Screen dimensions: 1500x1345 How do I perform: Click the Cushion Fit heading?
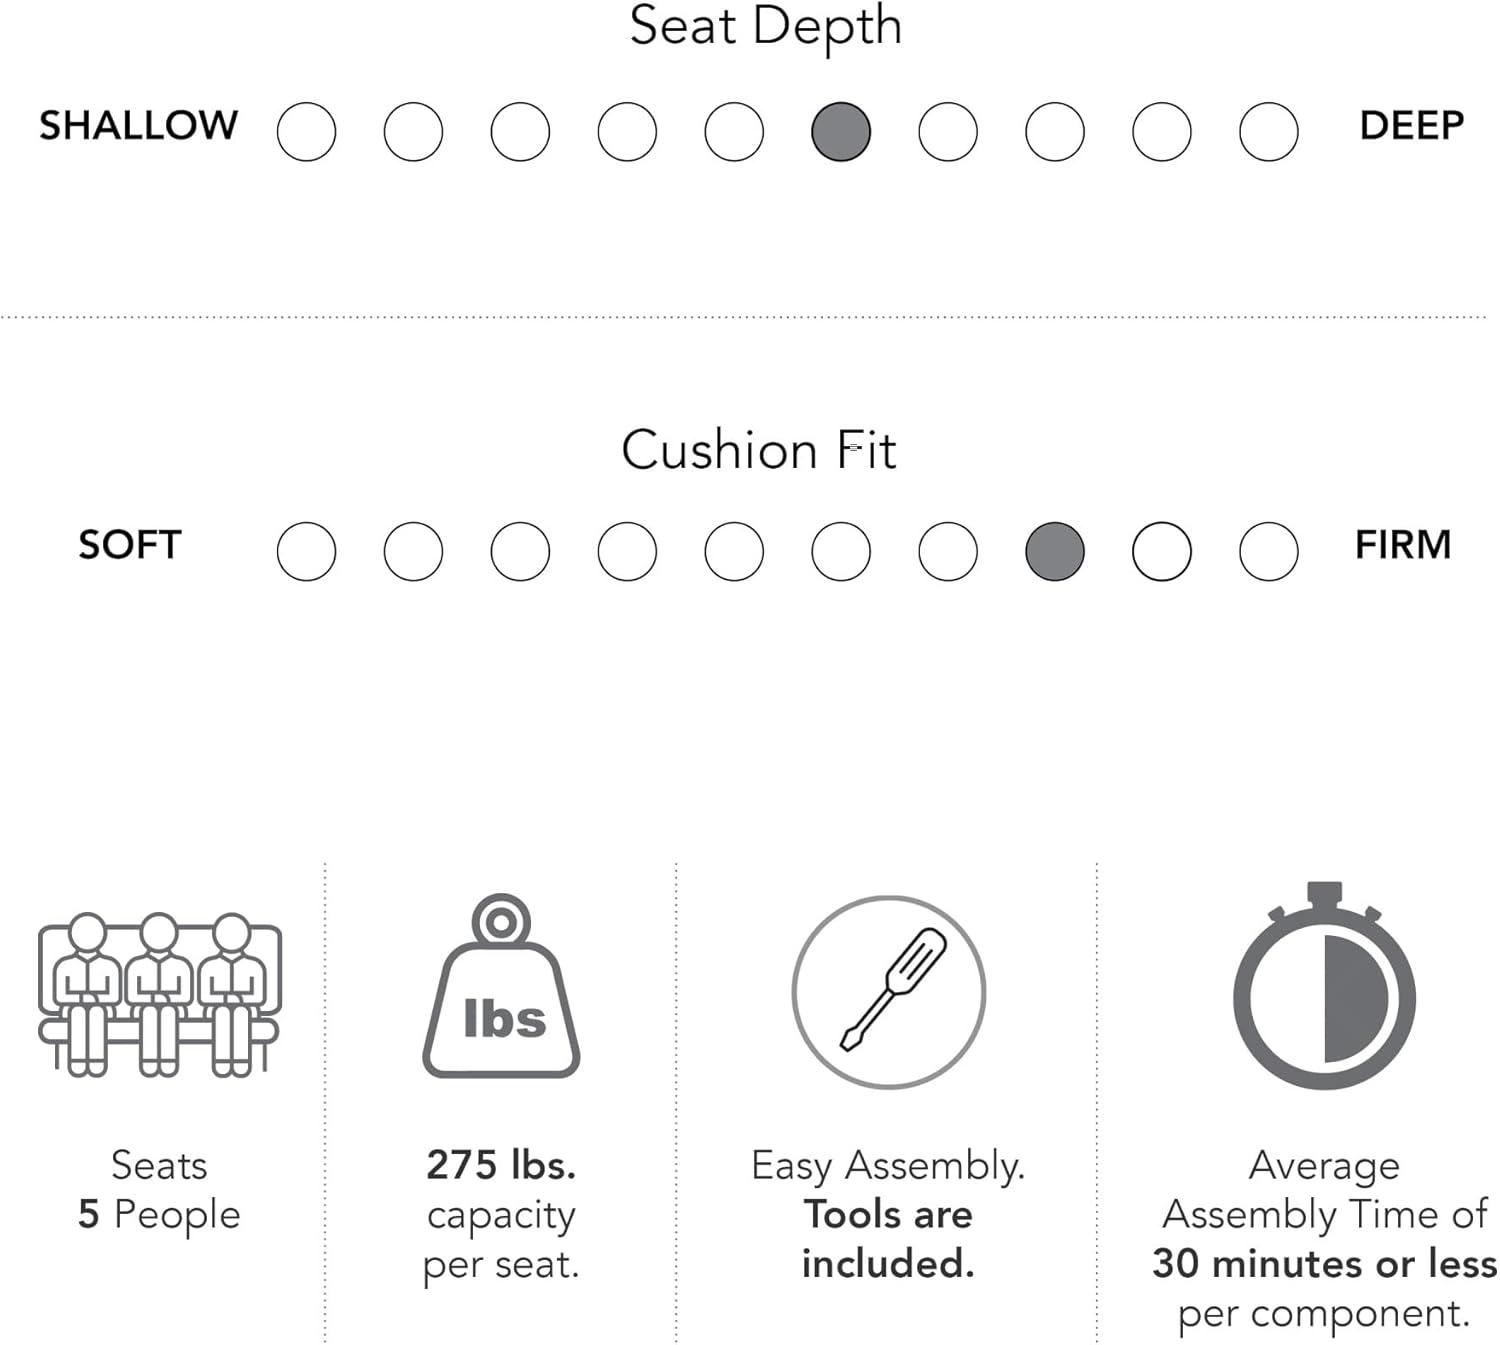click(759, 450)
